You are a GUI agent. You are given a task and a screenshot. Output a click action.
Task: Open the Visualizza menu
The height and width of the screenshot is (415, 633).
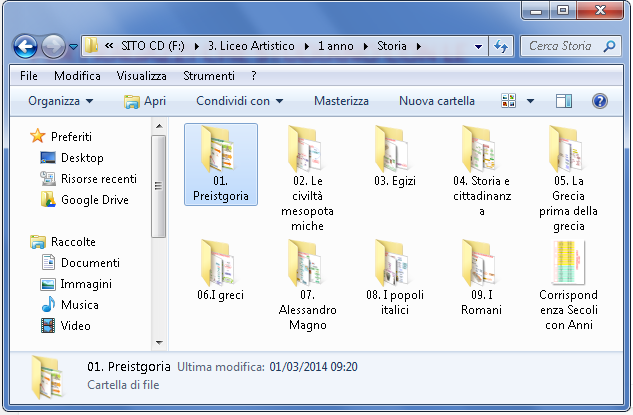coord(141,75)
